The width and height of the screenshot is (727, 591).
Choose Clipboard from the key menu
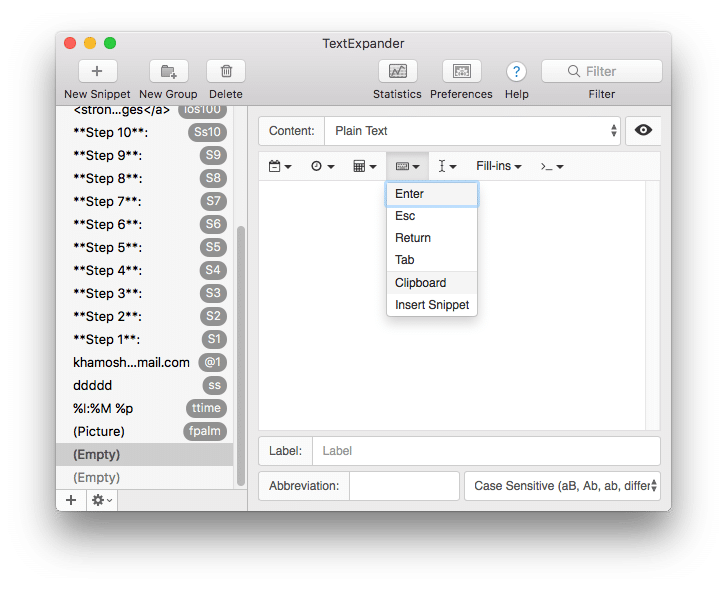click(421, 283)
